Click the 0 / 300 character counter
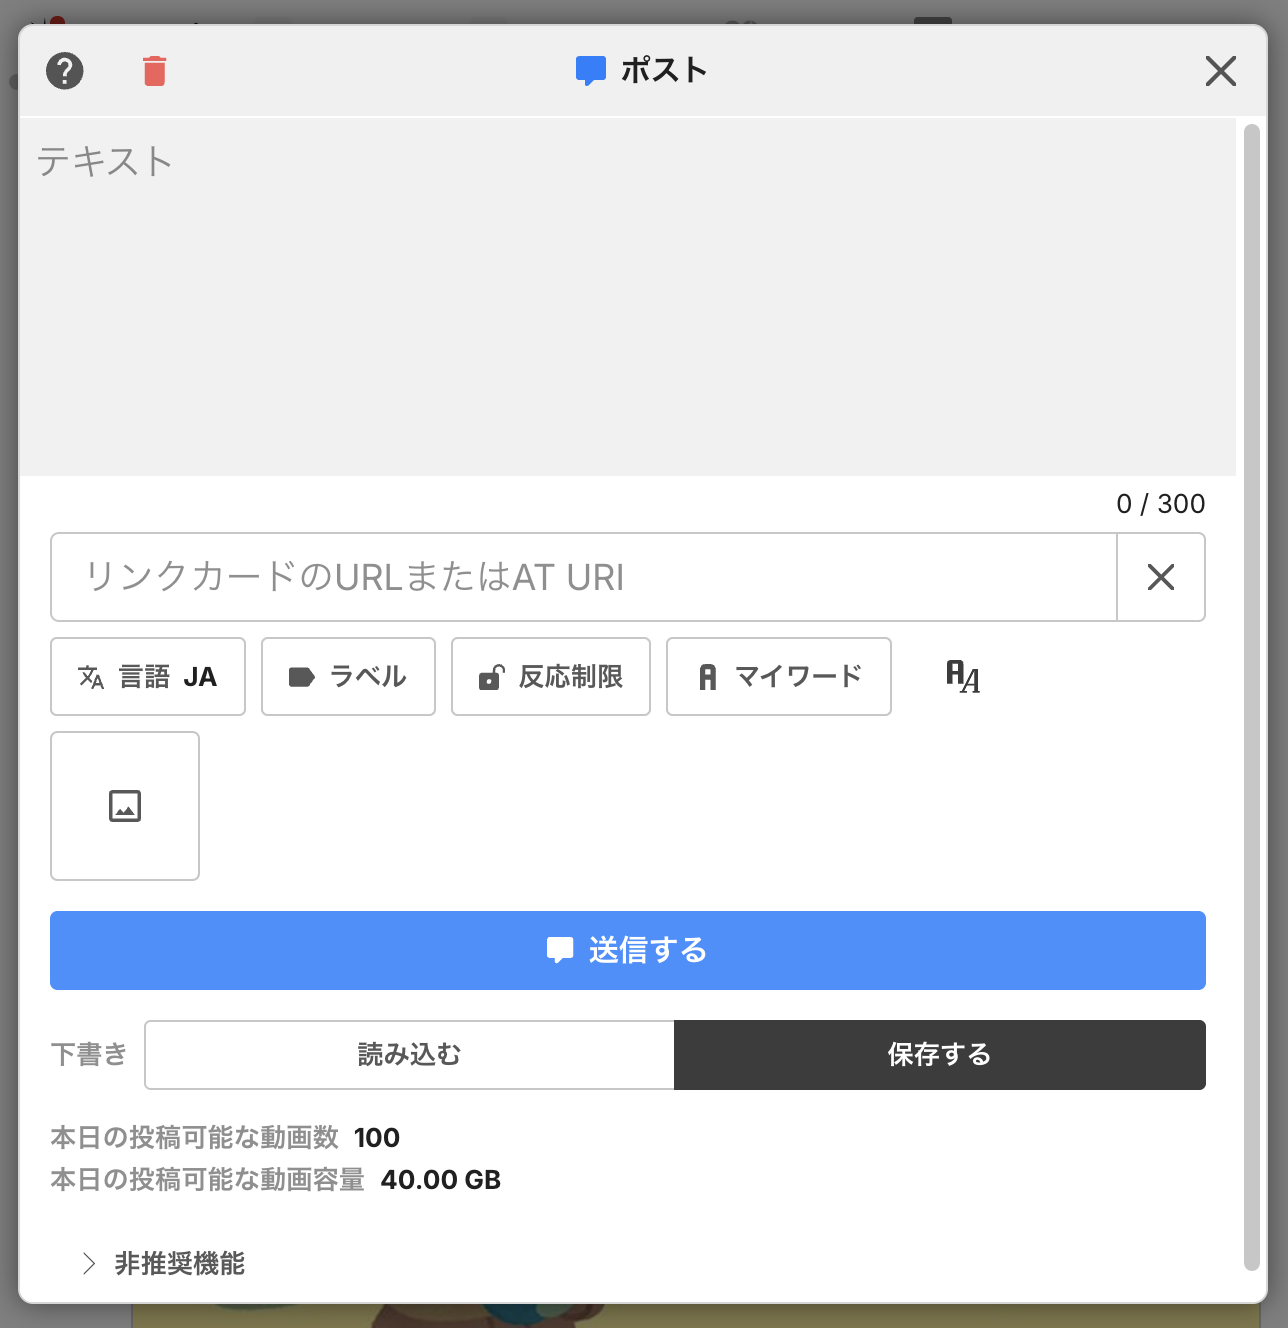Image resolution: width=1288 pixels, height=1328 pixels. (1160, 504)
